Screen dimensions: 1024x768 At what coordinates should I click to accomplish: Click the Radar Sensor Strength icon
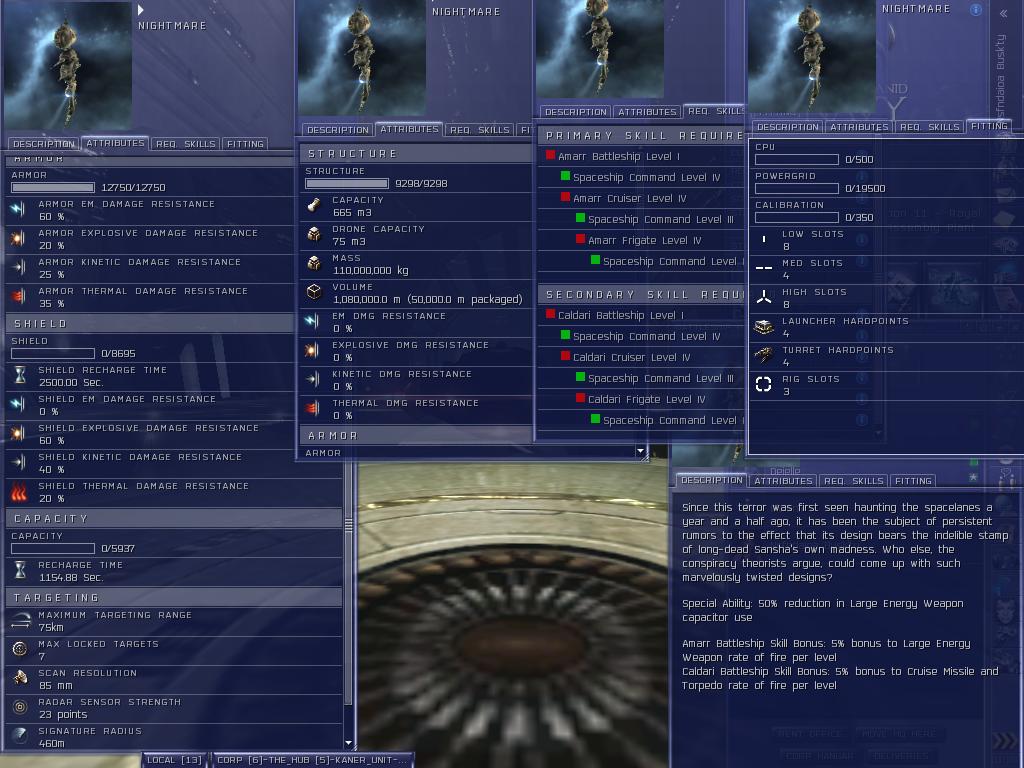pyautogui.click(x=20, y=707)
